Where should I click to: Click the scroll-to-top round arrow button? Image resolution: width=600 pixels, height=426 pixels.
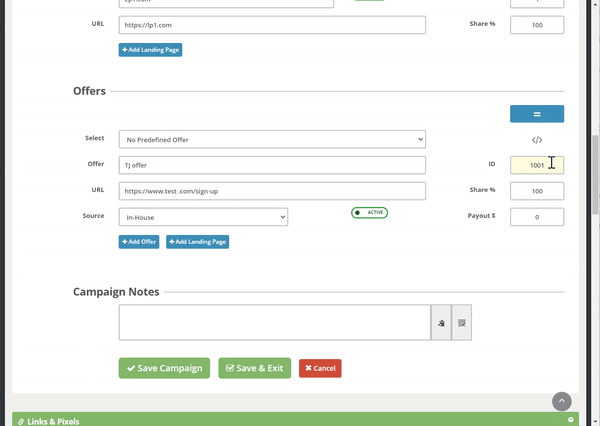[x=562, y=400]
